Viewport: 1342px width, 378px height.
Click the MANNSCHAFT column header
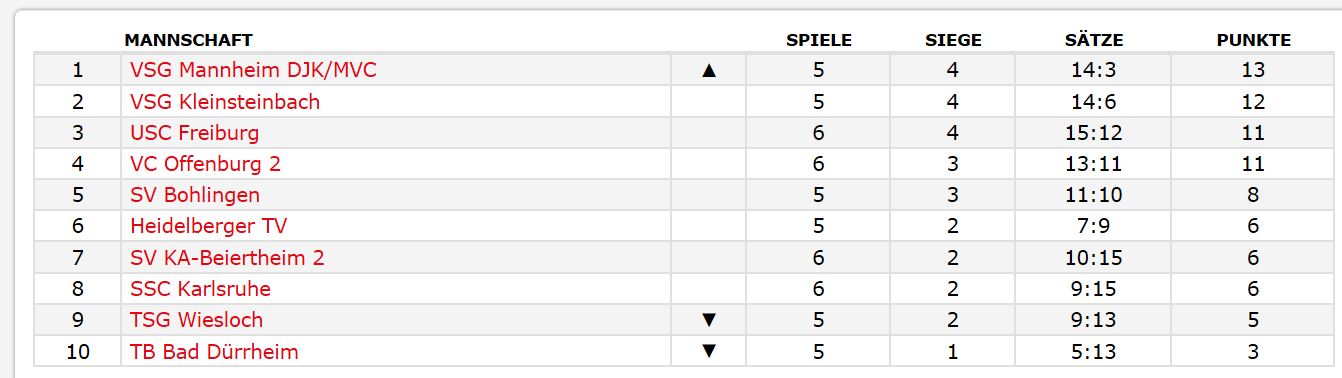point(188,40)
